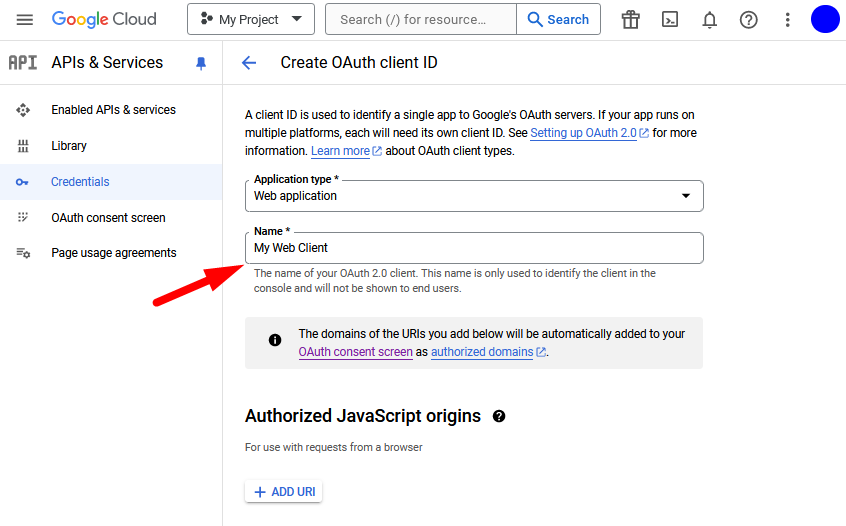Click the Enabled APIs diamond icon

point(23,110)
